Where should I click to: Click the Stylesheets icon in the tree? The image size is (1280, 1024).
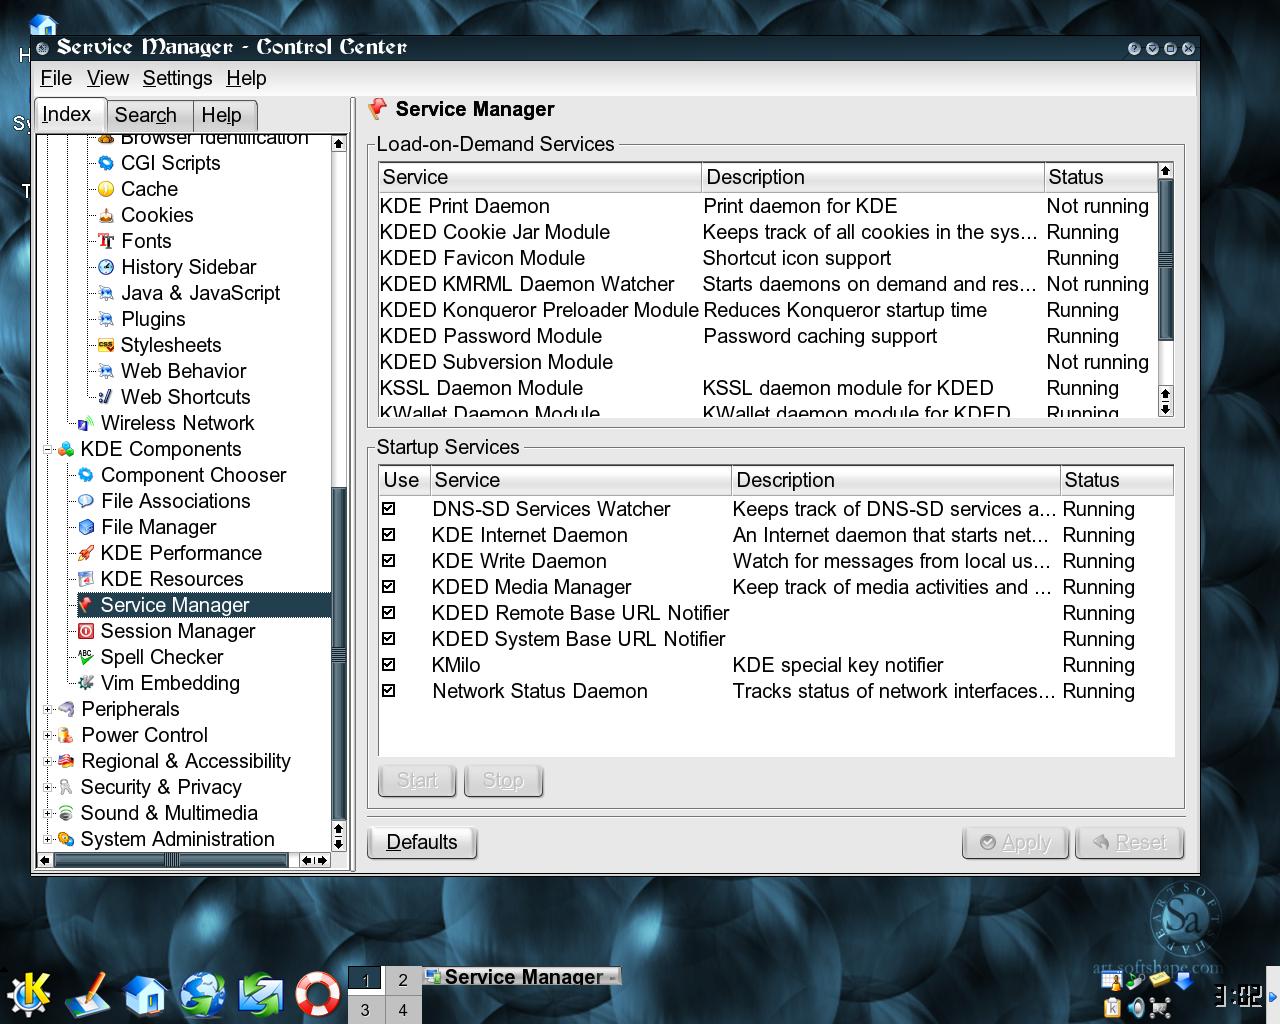[105, 345]
